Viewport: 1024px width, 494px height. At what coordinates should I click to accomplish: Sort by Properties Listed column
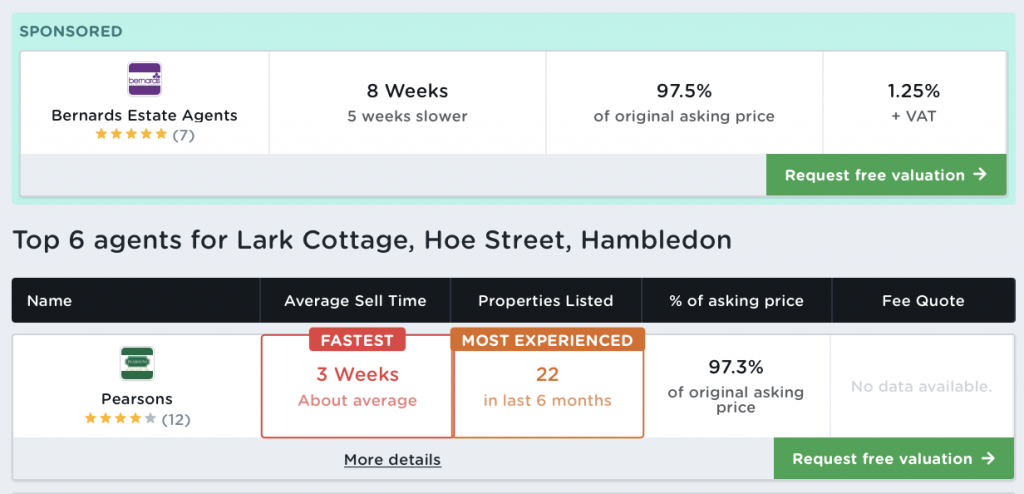pos(545,301)
